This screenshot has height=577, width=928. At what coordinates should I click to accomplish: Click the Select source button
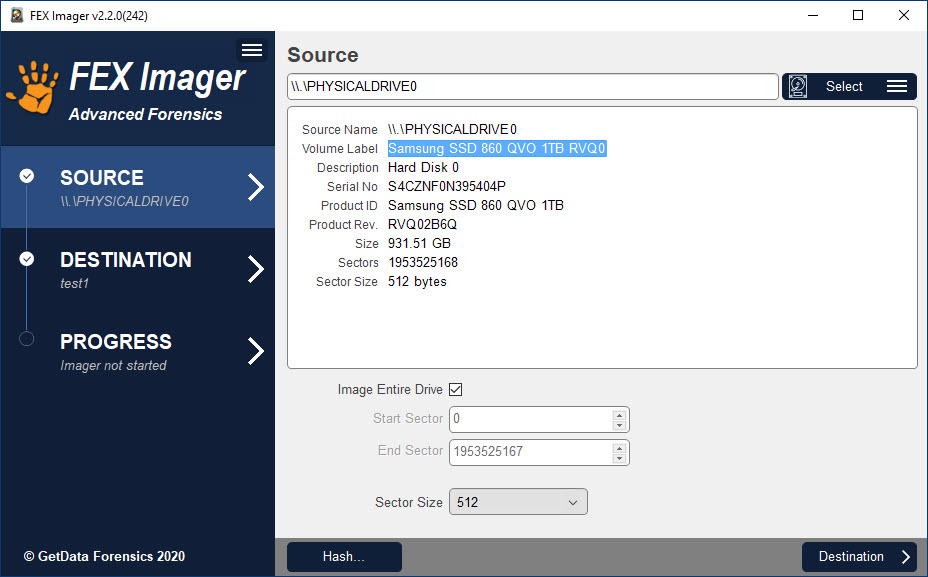pyautogui.click(x=849, y=86)
